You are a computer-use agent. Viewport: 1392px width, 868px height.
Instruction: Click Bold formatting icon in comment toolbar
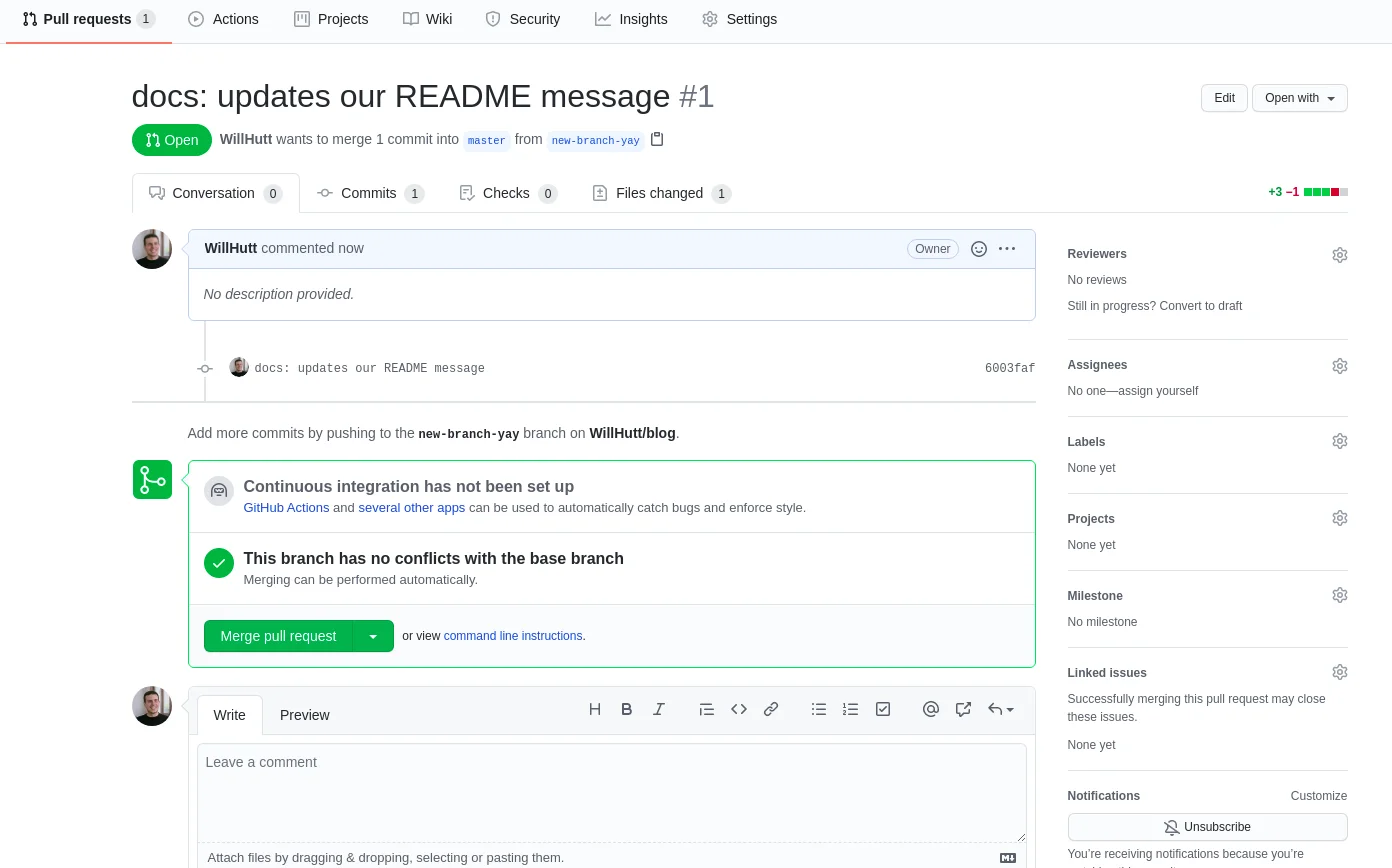coord(627,709)
